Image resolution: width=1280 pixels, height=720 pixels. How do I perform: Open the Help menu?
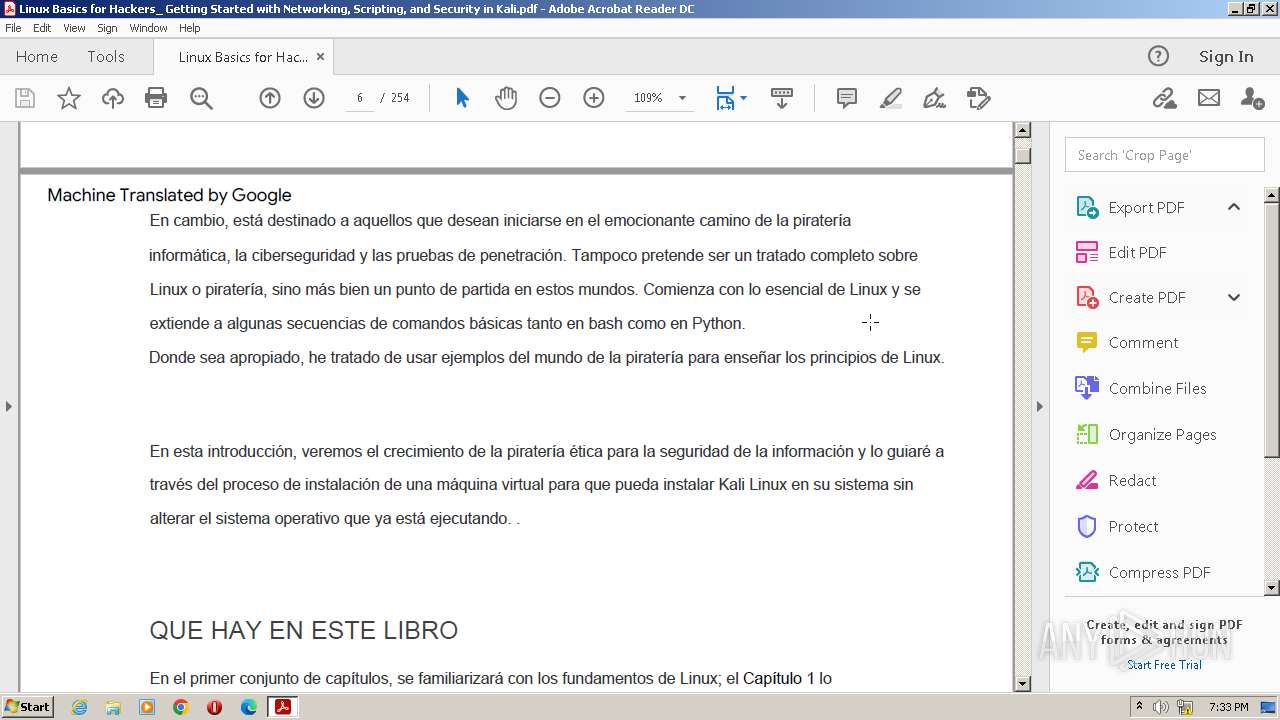tap(190, 28)
